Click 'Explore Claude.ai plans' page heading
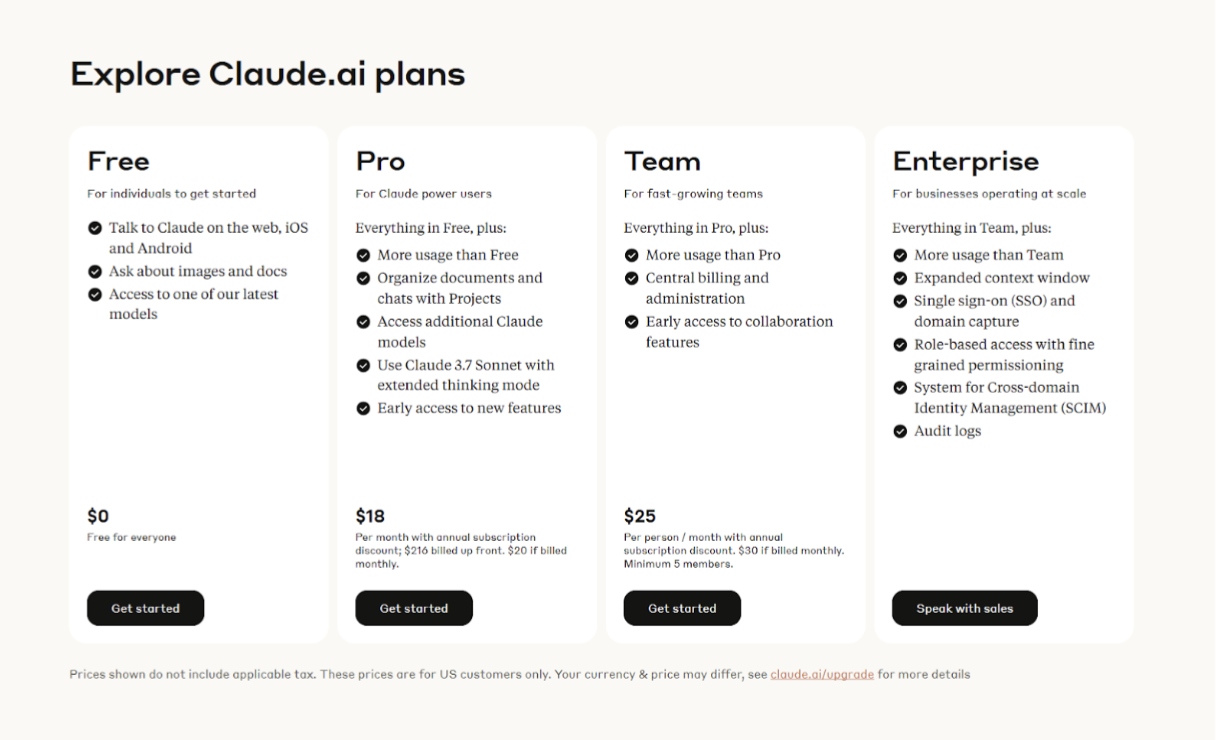Image resolution: width=1216 pixels, height=740 pixels. 268,75
